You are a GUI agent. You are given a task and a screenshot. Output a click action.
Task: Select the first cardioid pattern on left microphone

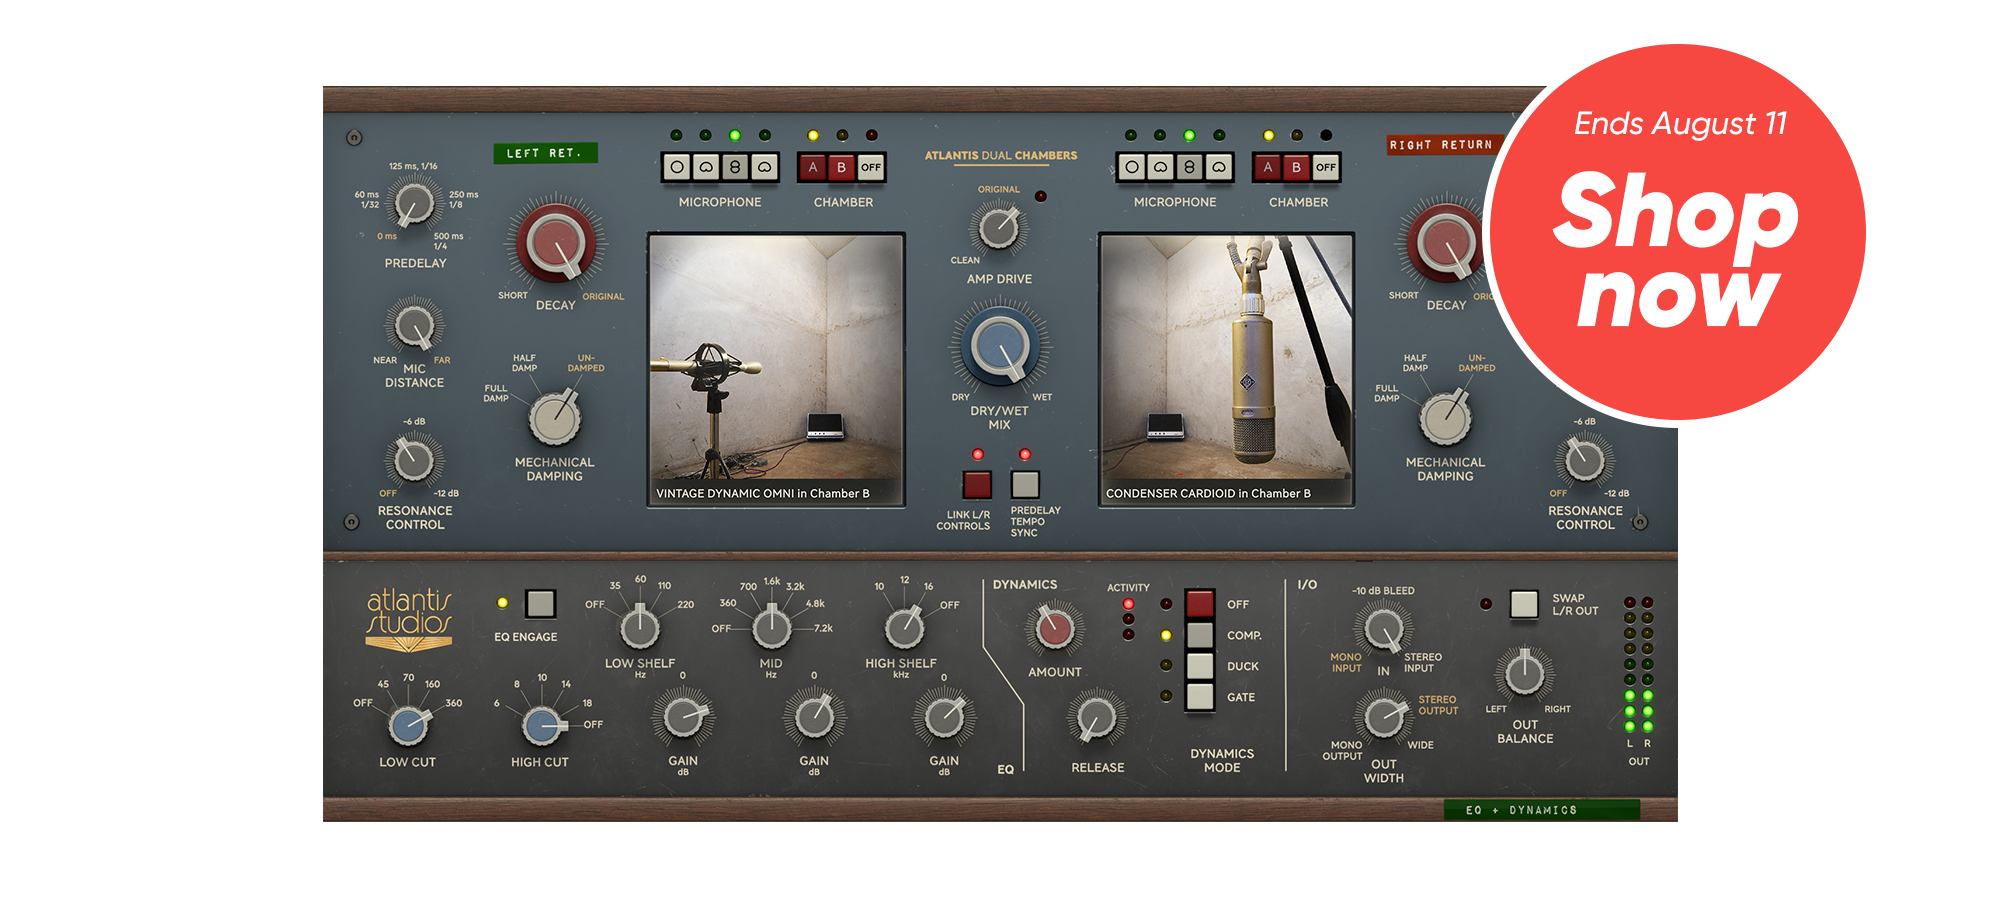[706, 167]
